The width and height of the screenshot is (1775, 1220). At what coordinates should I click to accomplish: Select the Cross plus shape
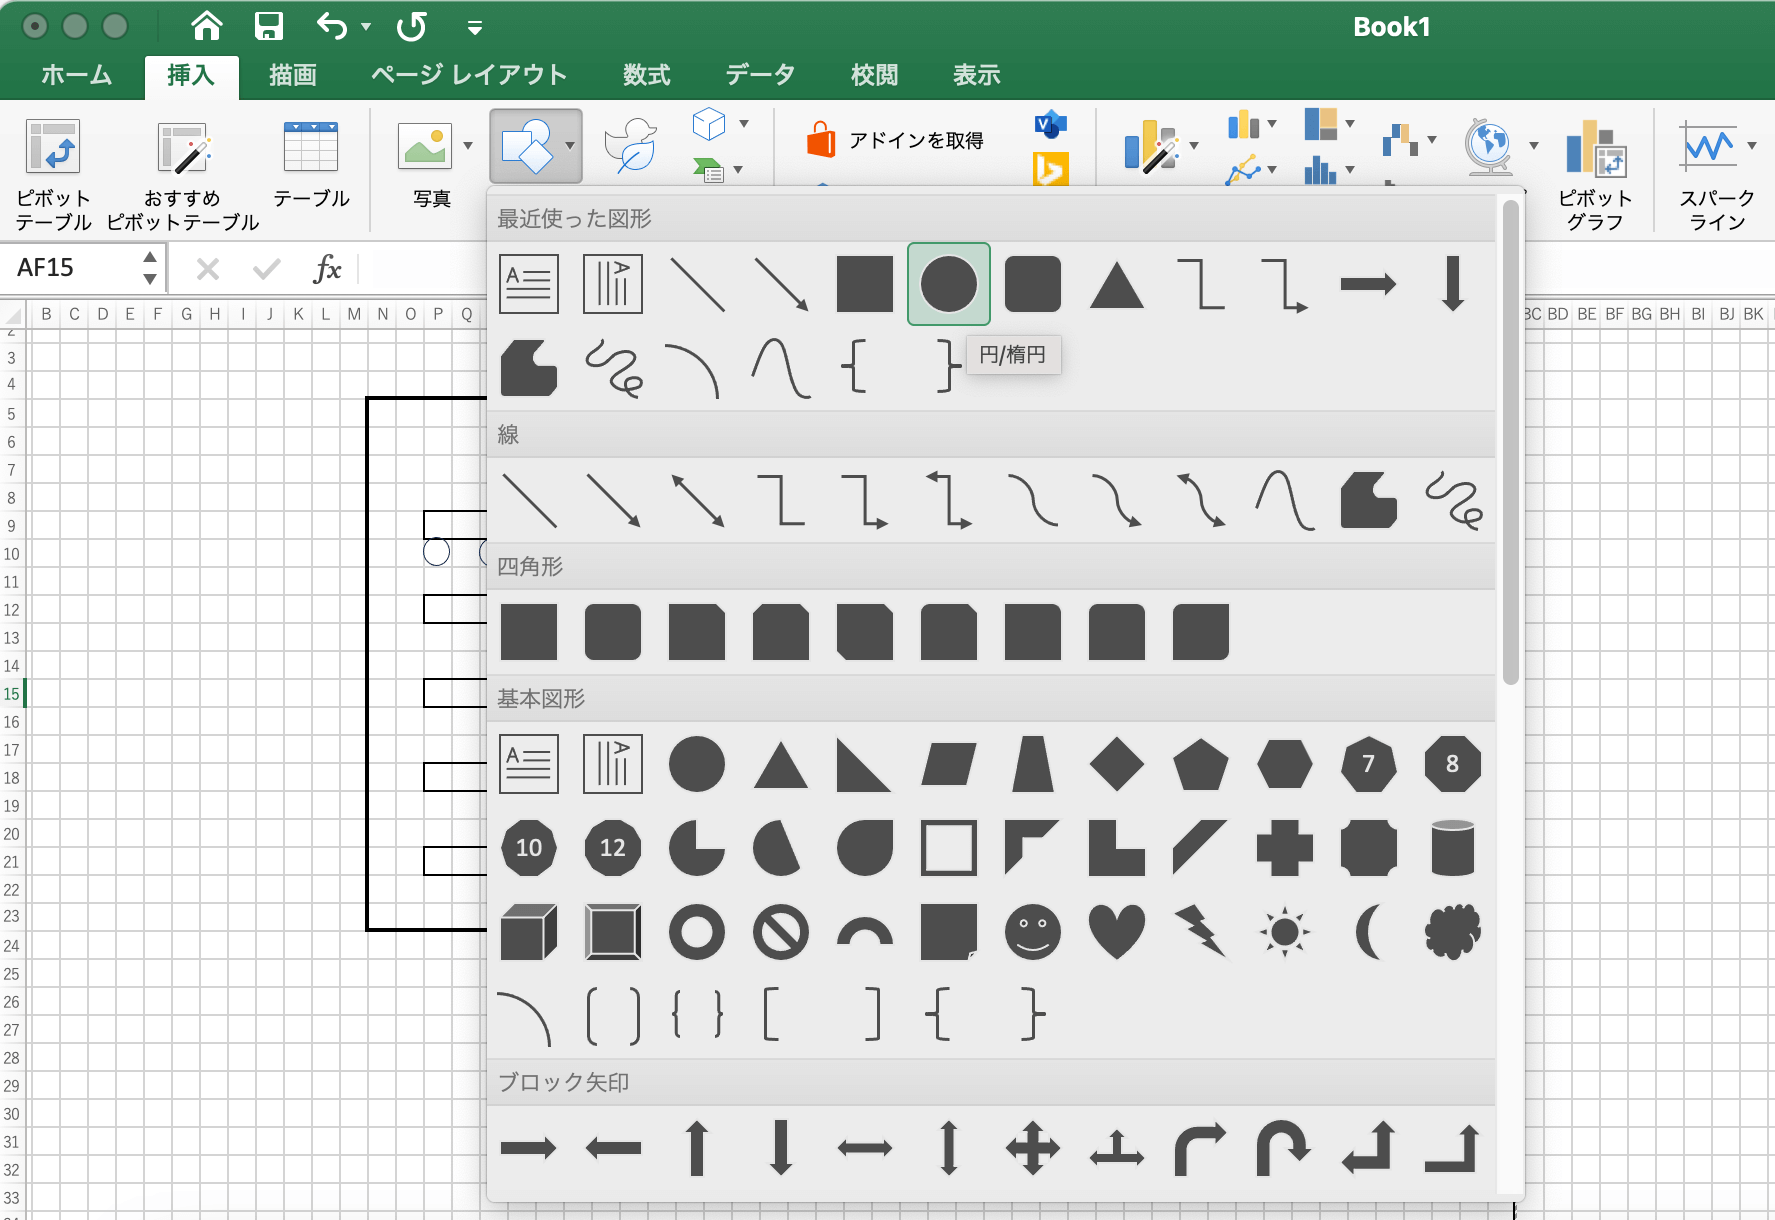(x=1284, y=848)
